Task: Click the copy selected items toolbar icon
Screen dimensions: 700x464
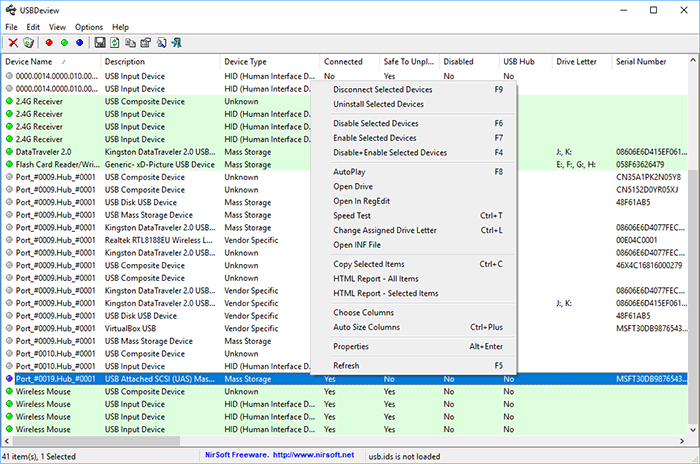Action: coord(131,43)
